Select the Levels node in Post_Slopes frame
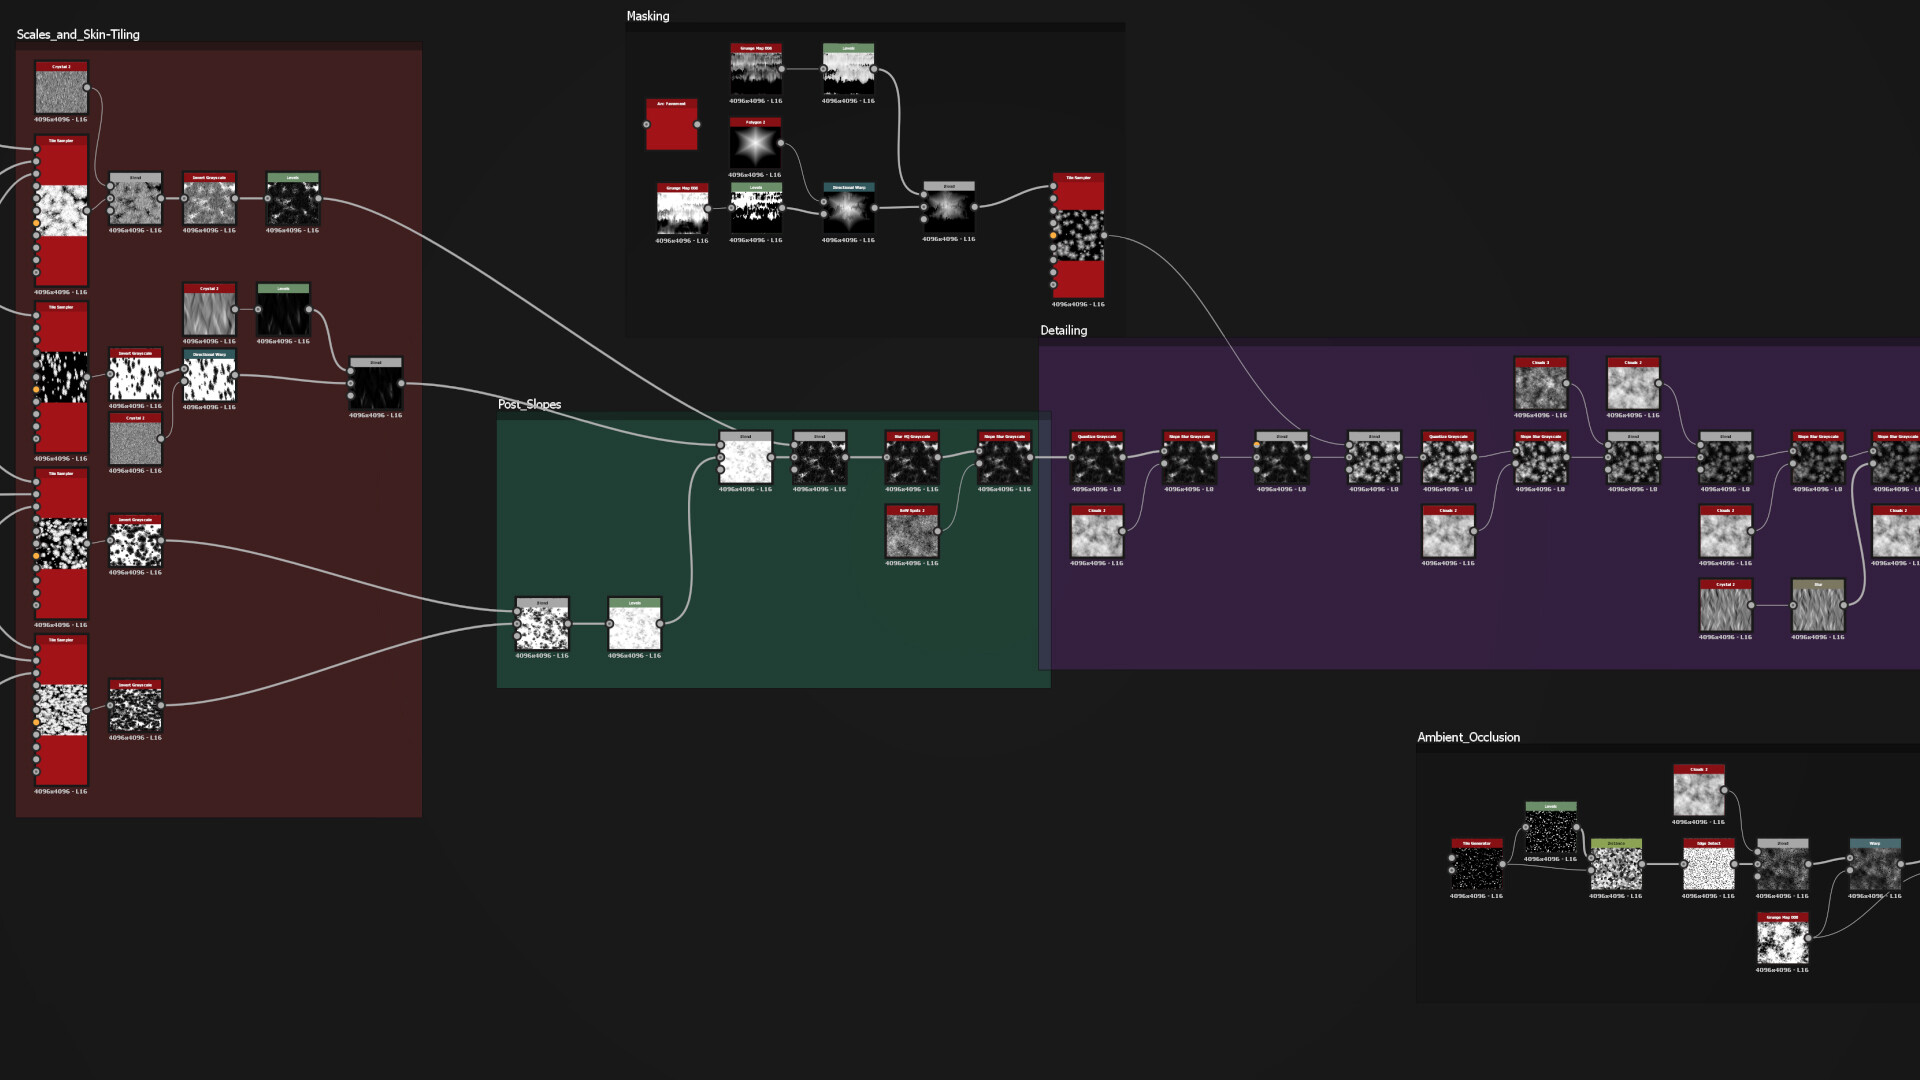This screenshot has height=1080, width=1920. click(x=634, y=626)
